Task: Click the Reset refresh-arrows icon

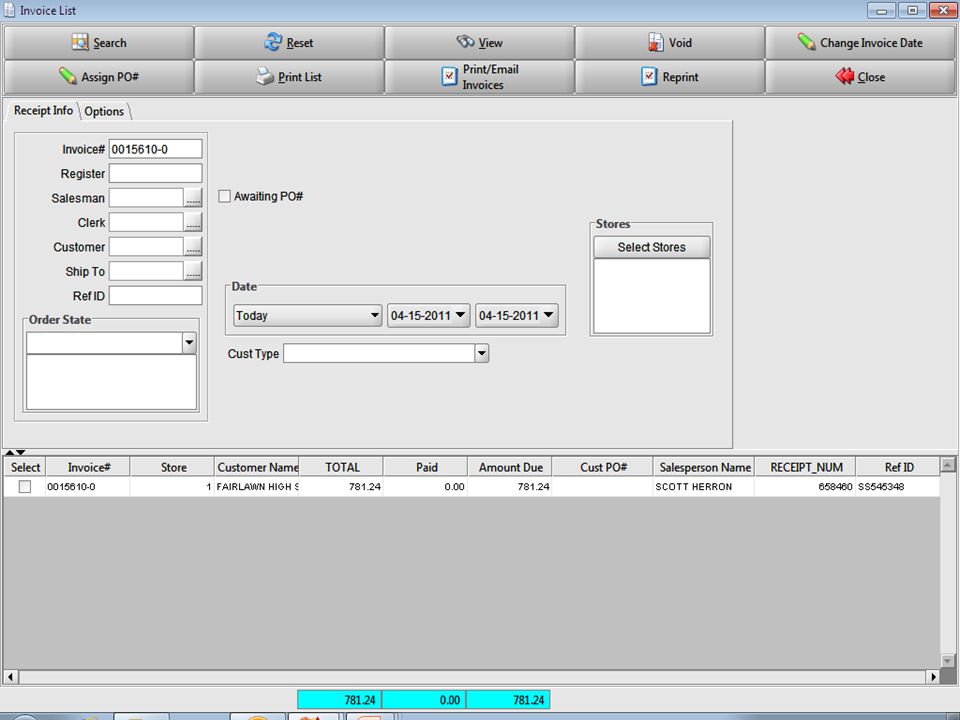Action: (273, 42)
